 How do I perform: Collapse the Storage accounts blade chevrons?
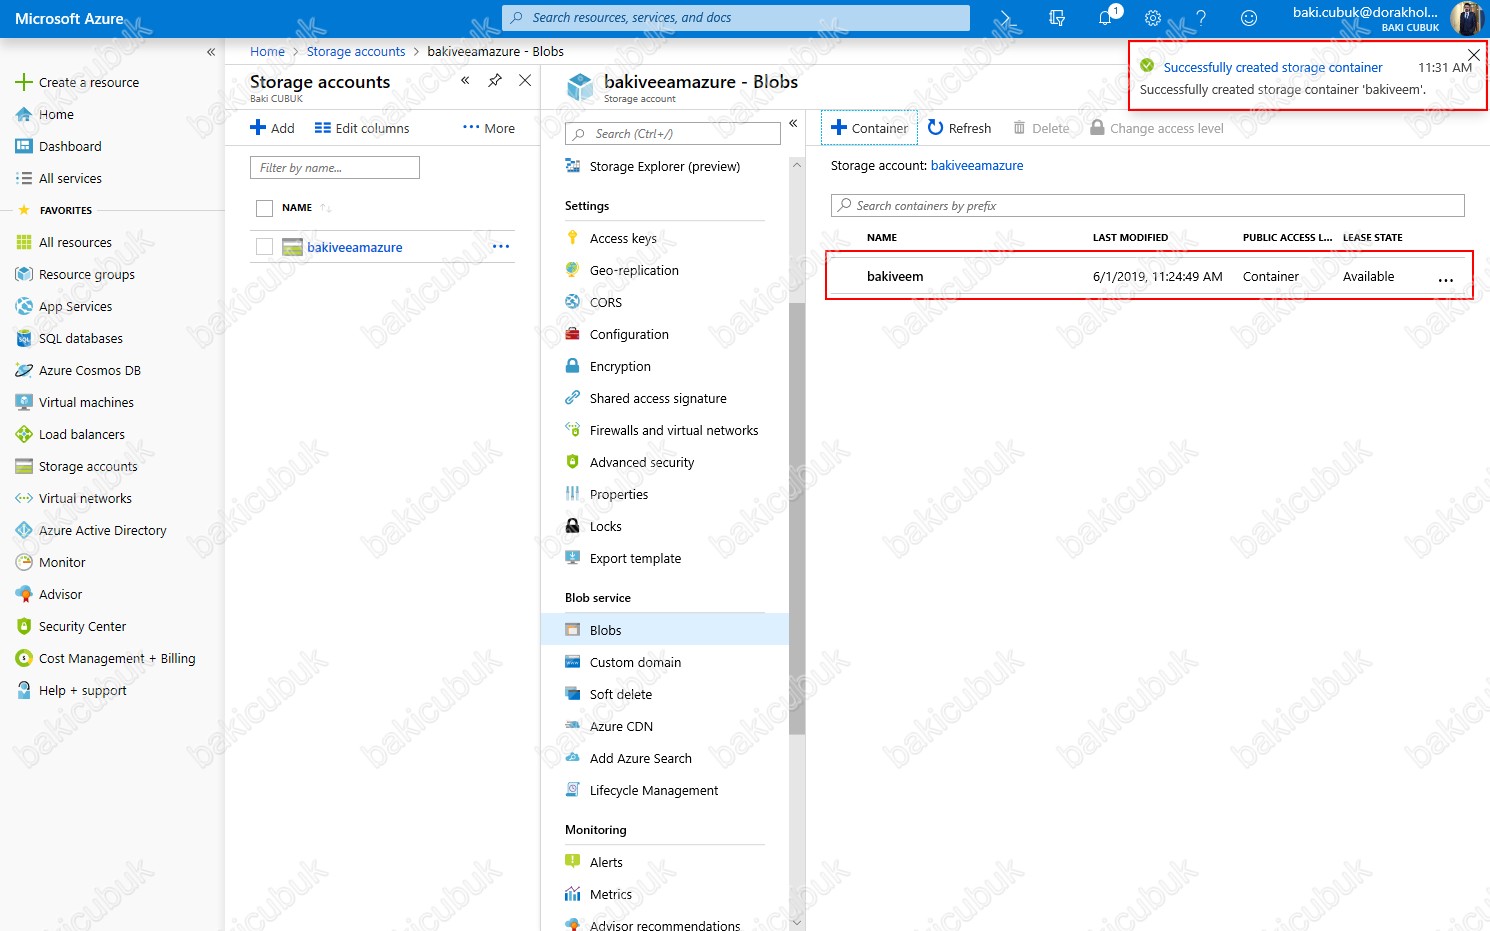click(465, 81)
